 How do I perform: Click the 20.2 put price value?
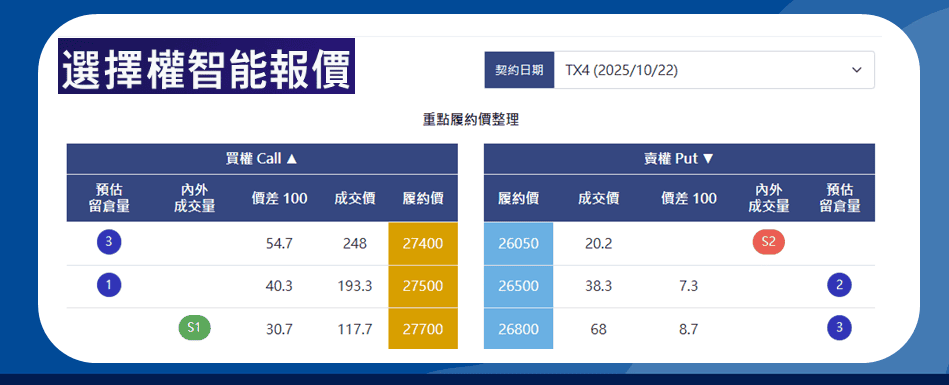[599, 243]
